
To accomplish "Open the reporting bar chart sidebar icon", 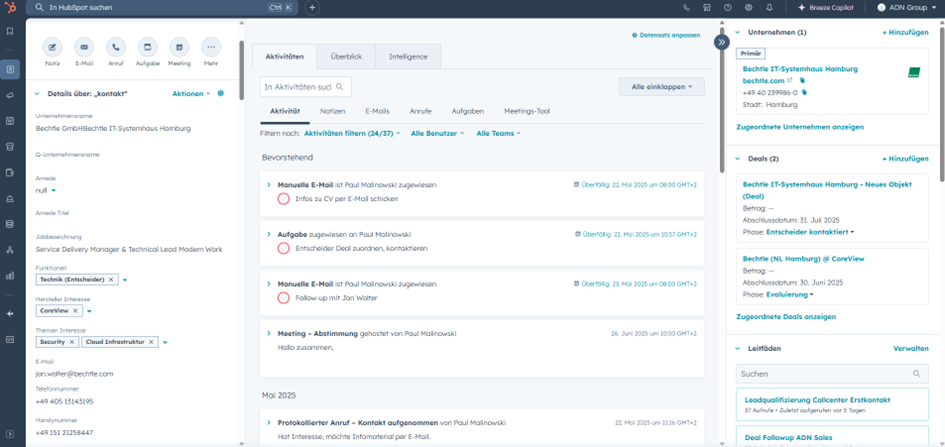I will (x=10, y=275).
